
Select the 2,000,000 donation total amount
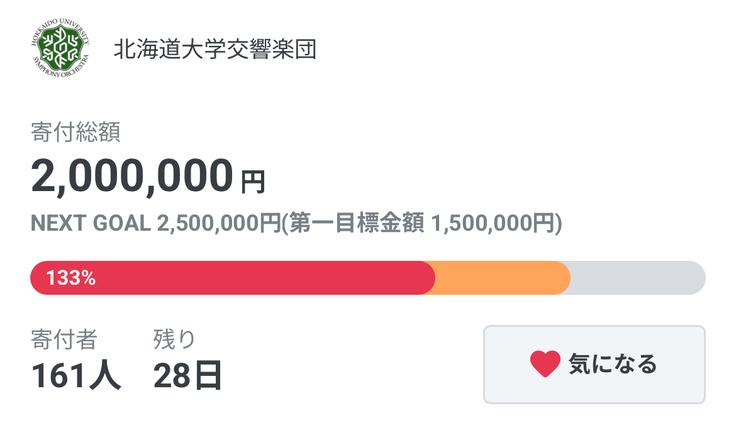pos(132,176)
